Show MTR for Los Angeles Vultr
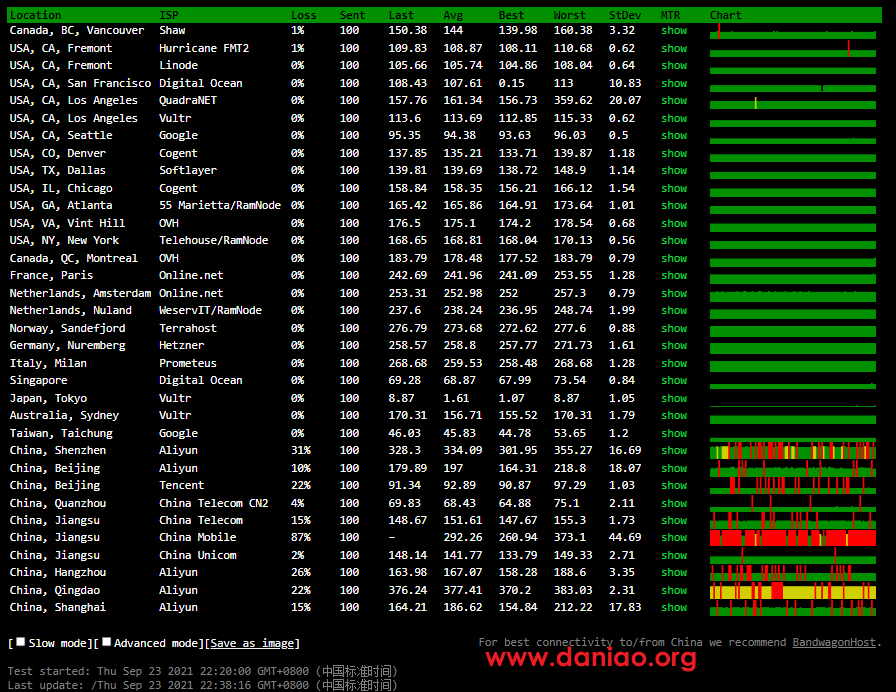Image resolution: width=896 pixels, height=692 pixels. (x=674, y=118)
